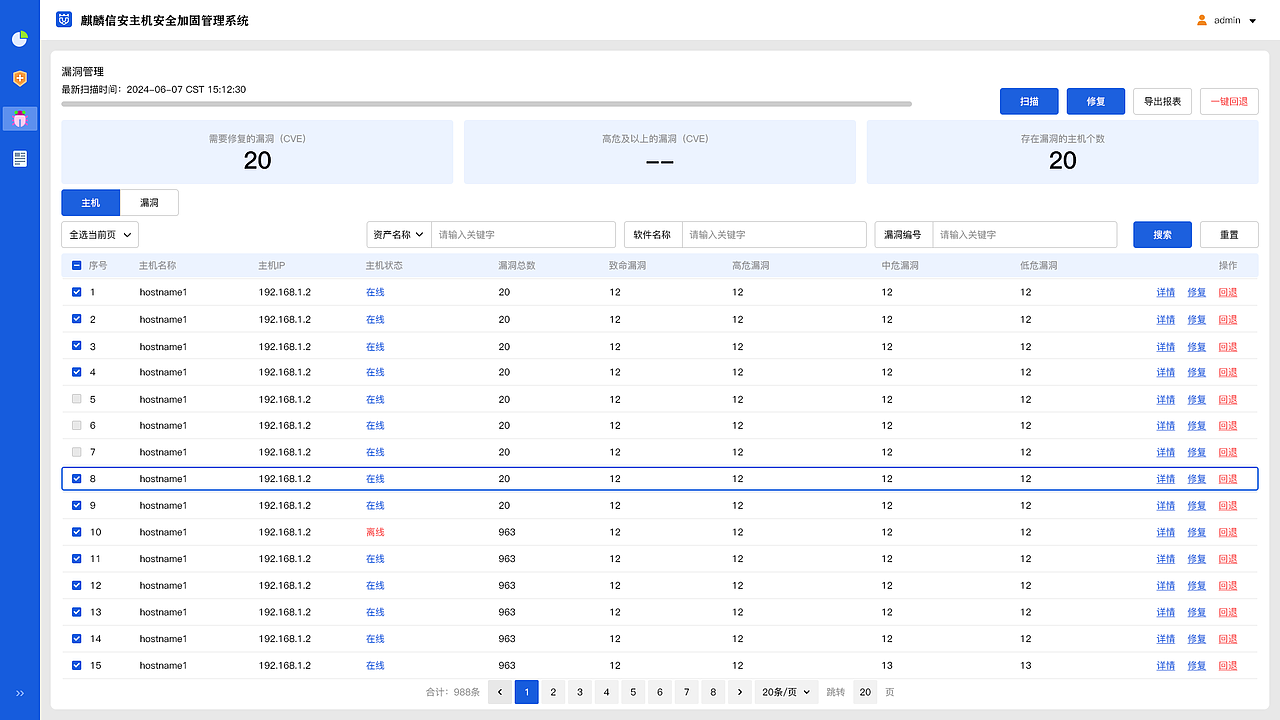Click 回退 link in row 10
The height and width of the screenshot is (720, 1280).
[x=1228, y=532]
